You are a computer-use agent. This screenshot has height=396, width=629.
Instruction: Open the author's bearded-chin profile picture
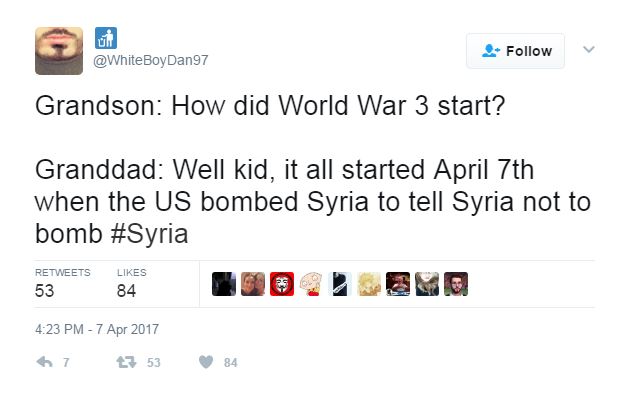tap(59, 51)
